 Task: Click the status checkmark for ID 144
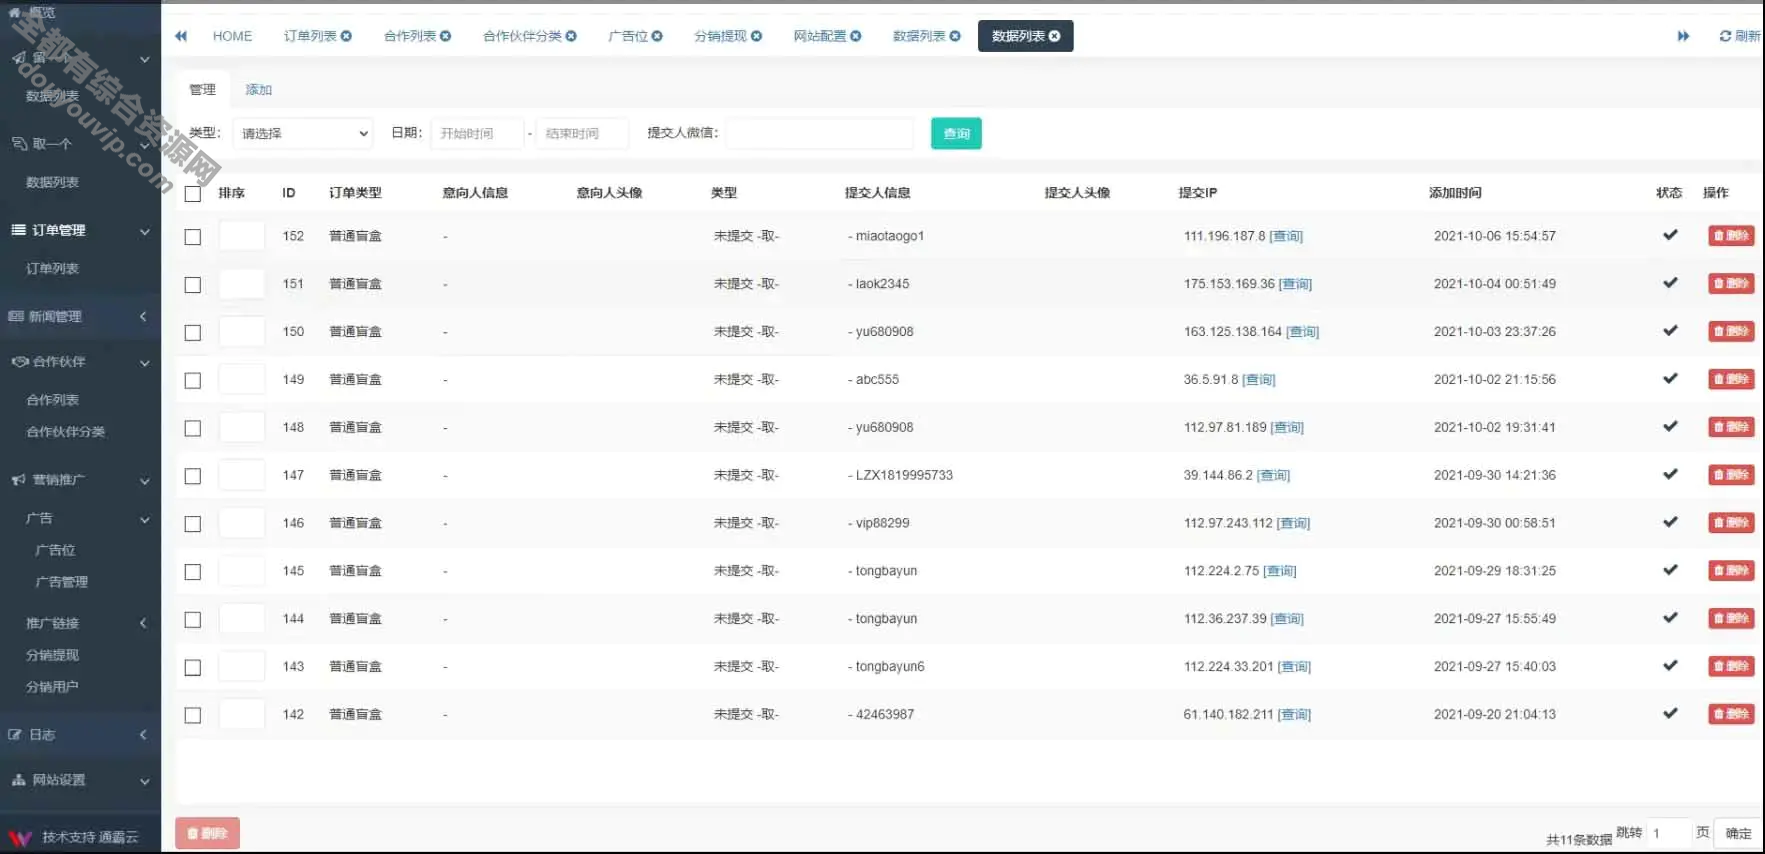1670,618
